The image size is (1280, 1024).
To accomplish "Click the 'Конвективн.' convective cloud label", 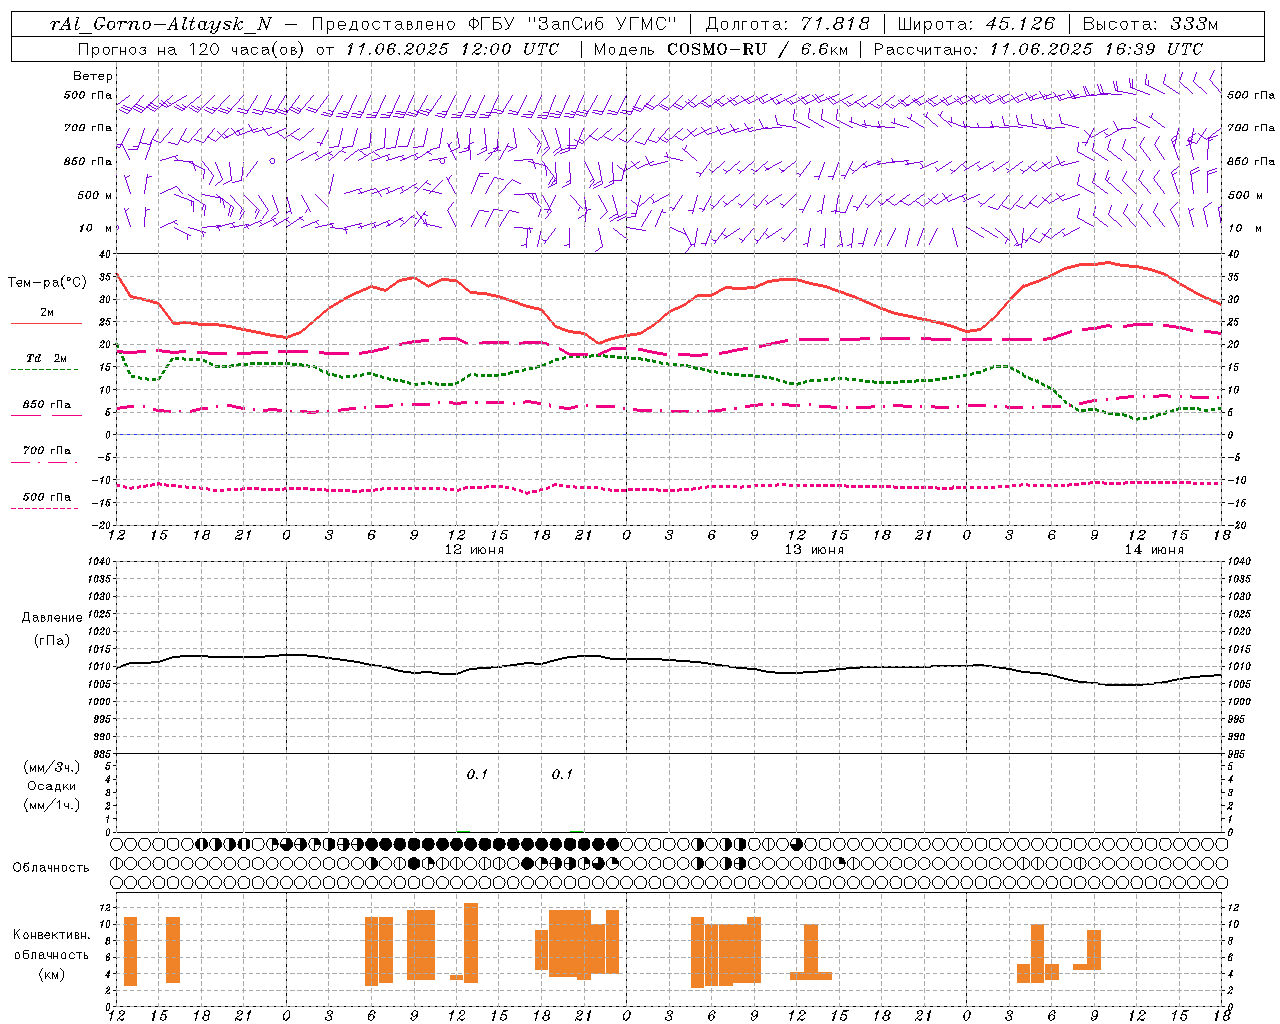I will click(x=52, y=935).
